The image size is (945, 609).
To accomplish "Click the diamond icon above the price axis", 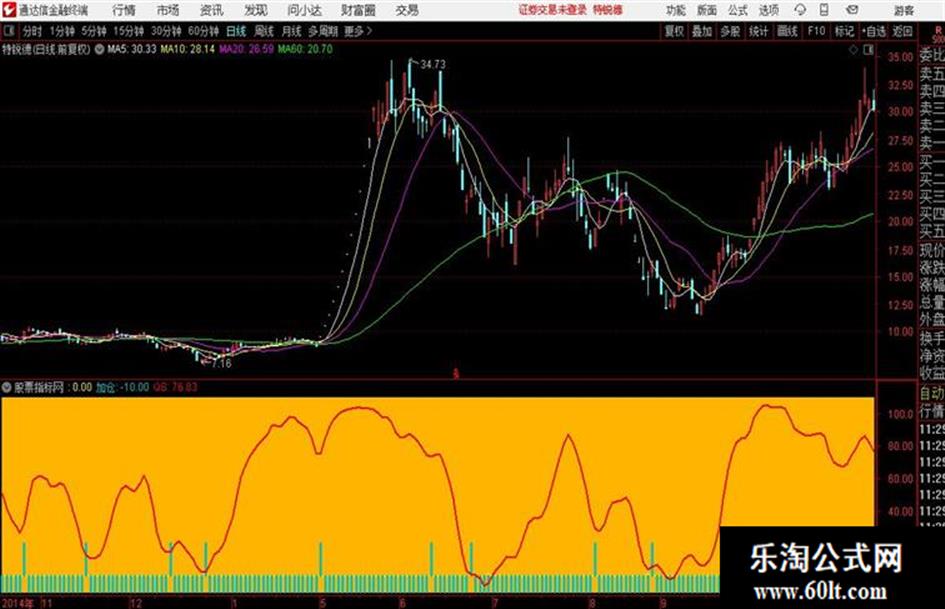I will (x=853, y=50).
